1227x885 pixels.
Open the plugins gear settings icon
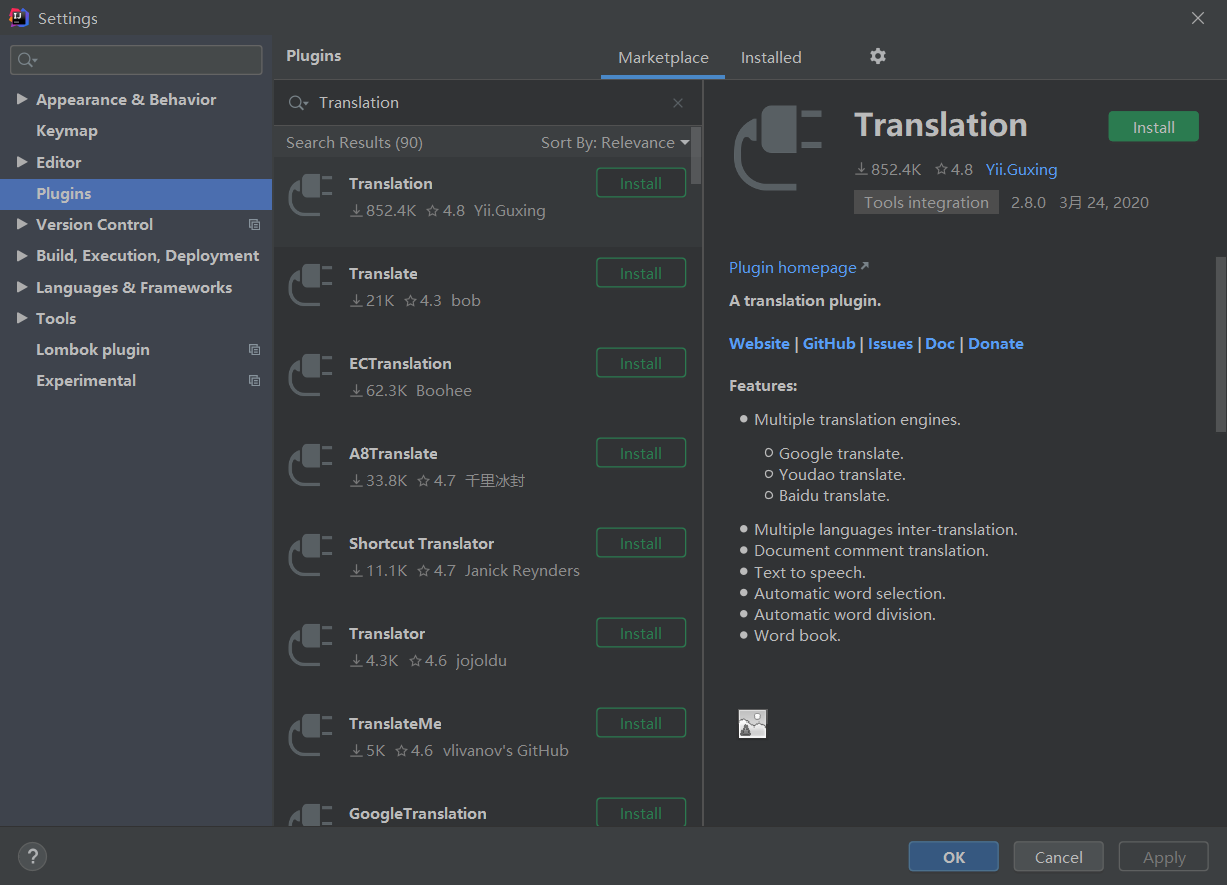[878, 57]
